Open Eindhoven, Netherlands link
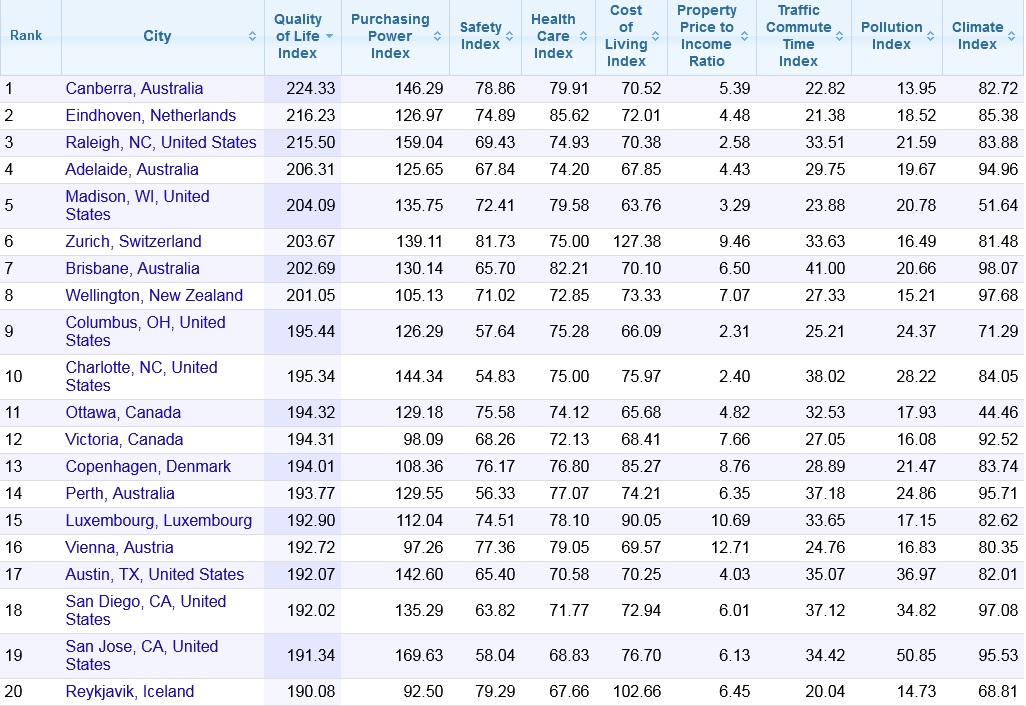 [x=150, y=115]
